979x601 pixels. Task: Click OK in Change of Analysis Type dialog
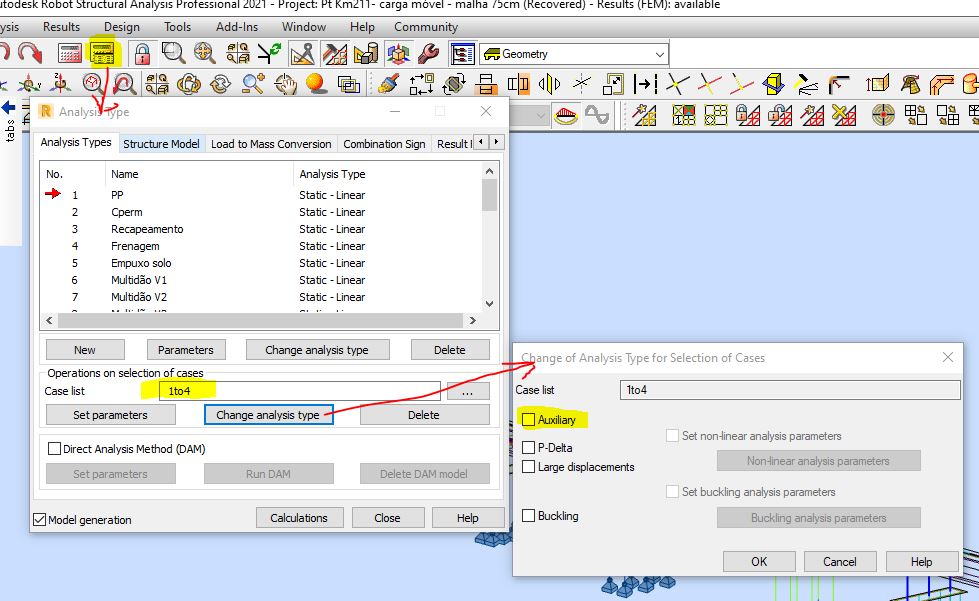point(759,561)
